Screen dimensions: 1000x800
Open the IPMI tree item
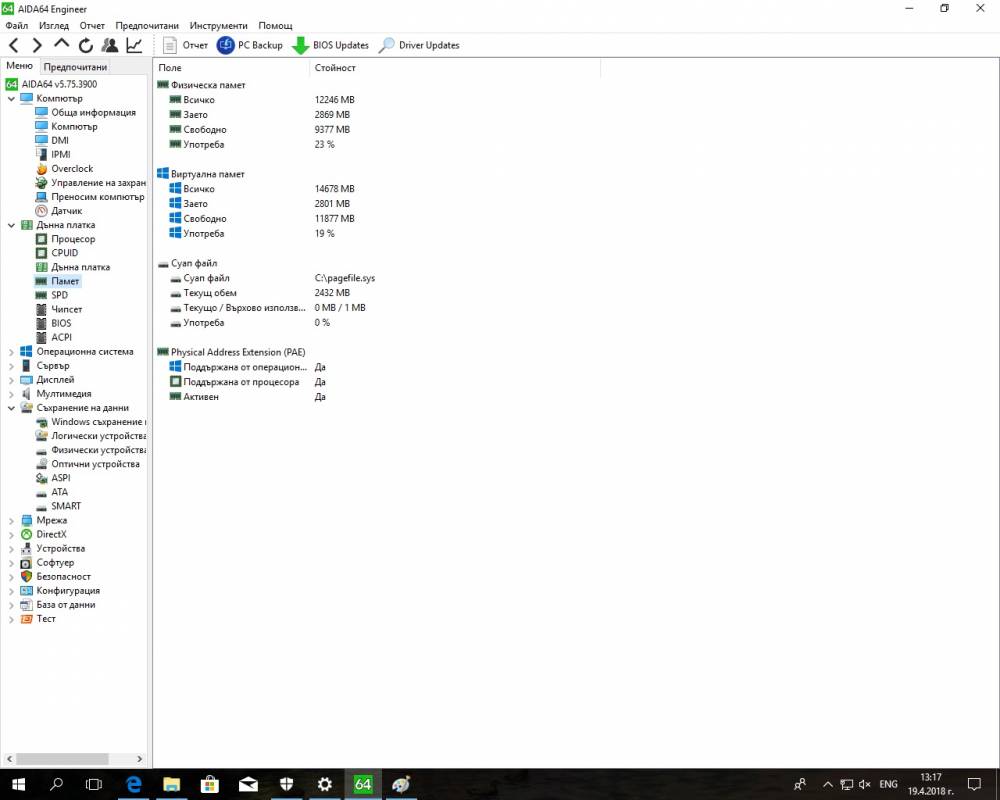coord(53,154)
